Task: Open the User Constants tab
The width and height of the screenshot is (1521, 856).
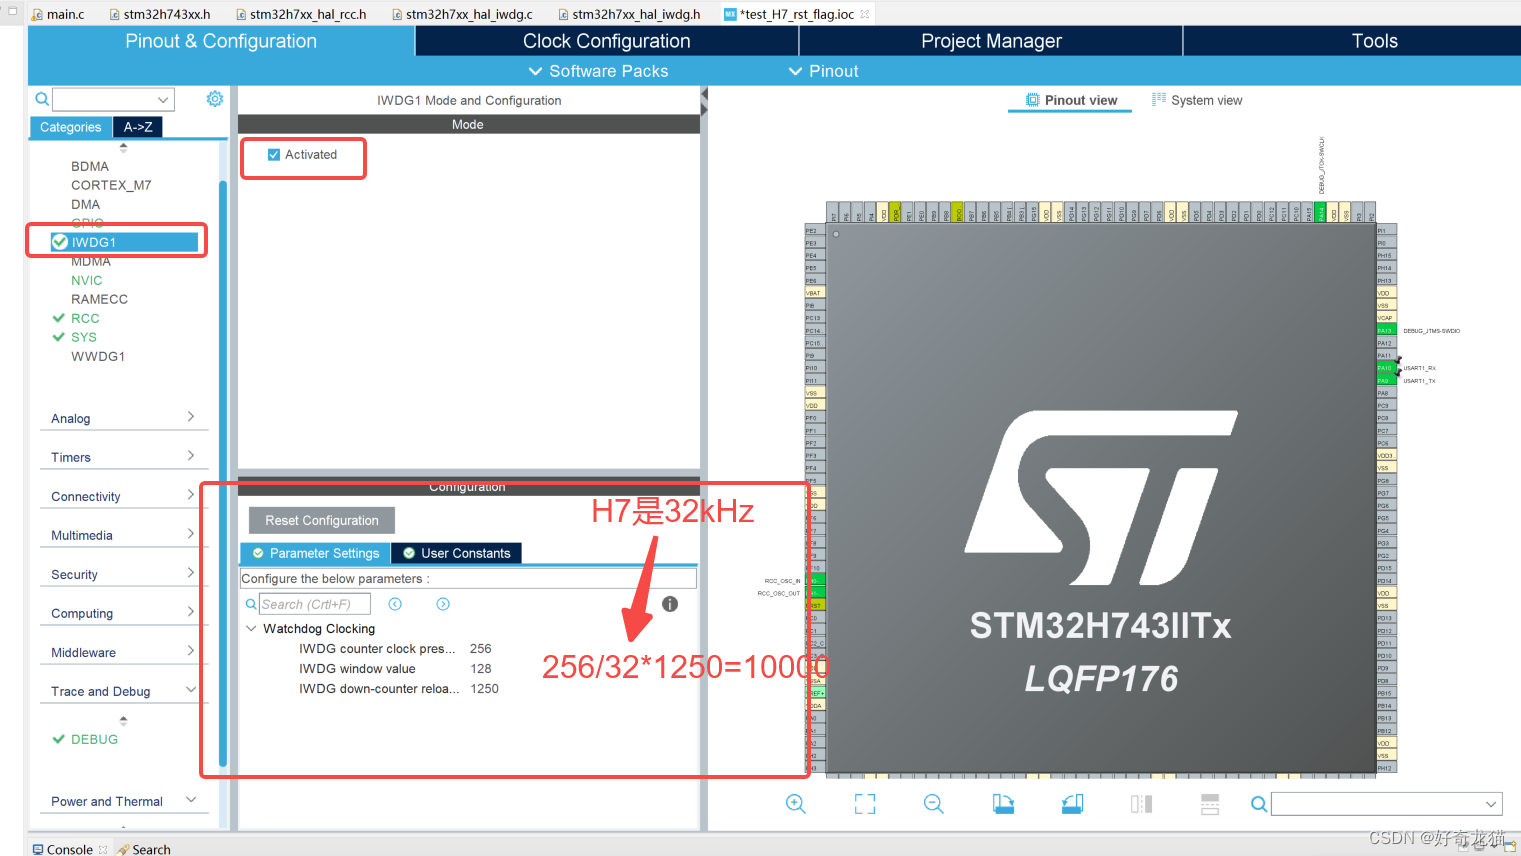Action: [x=456, y=553]
